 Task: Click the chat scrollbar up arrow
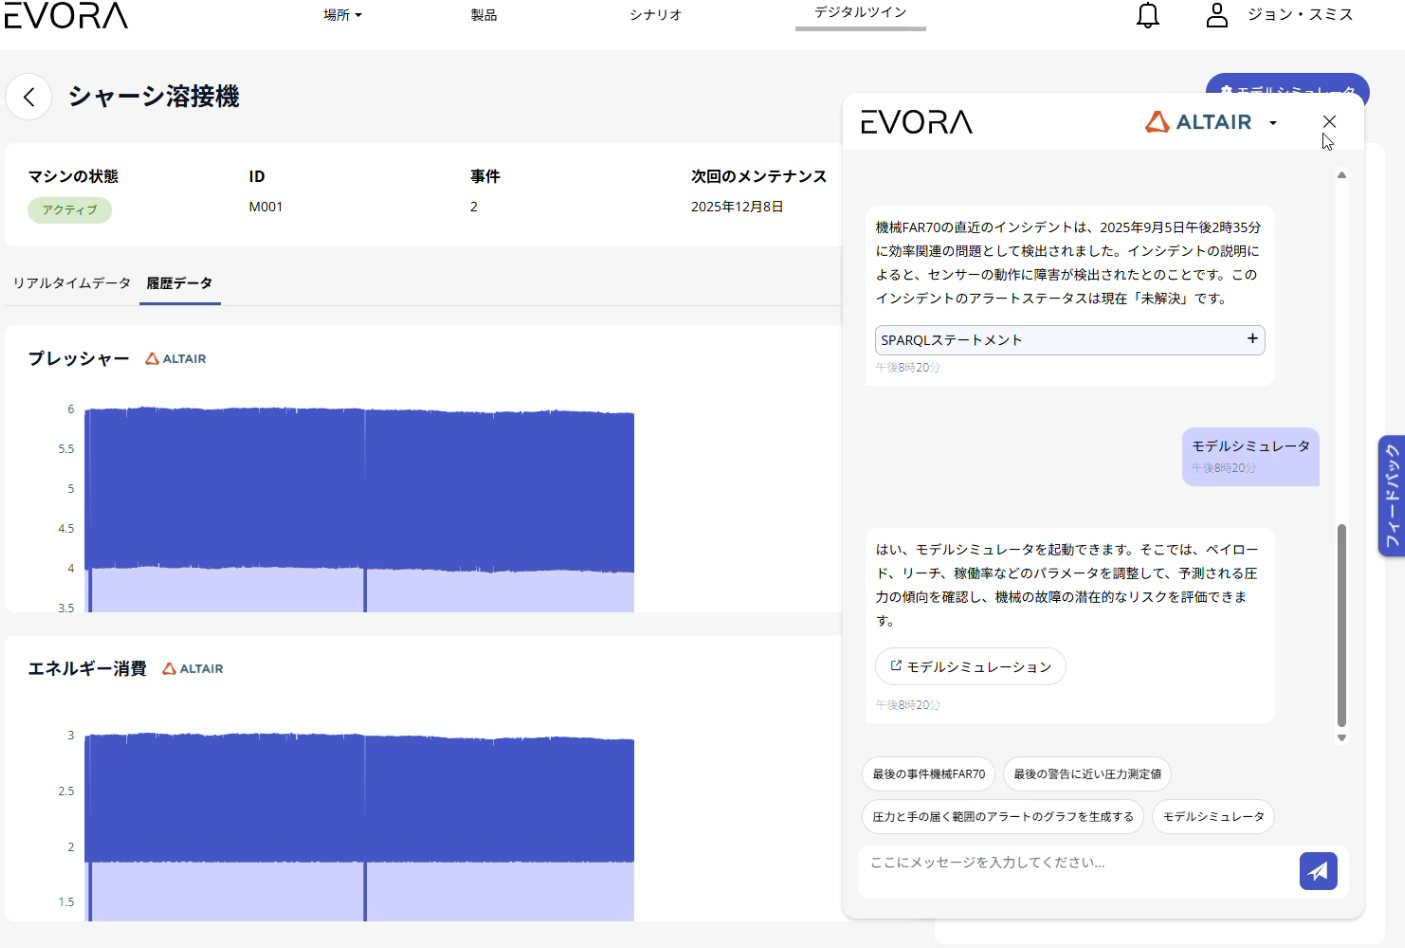(1342, 175)
